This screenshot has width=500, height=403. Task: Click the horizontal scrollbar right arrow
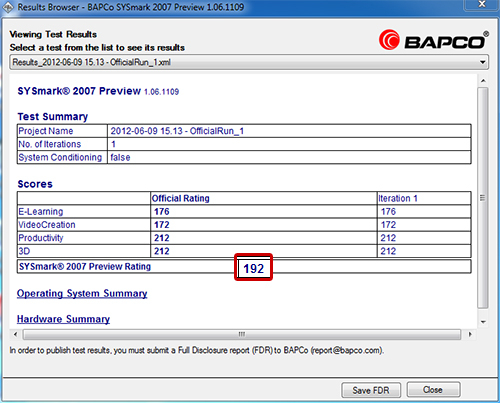coord(470,334)
